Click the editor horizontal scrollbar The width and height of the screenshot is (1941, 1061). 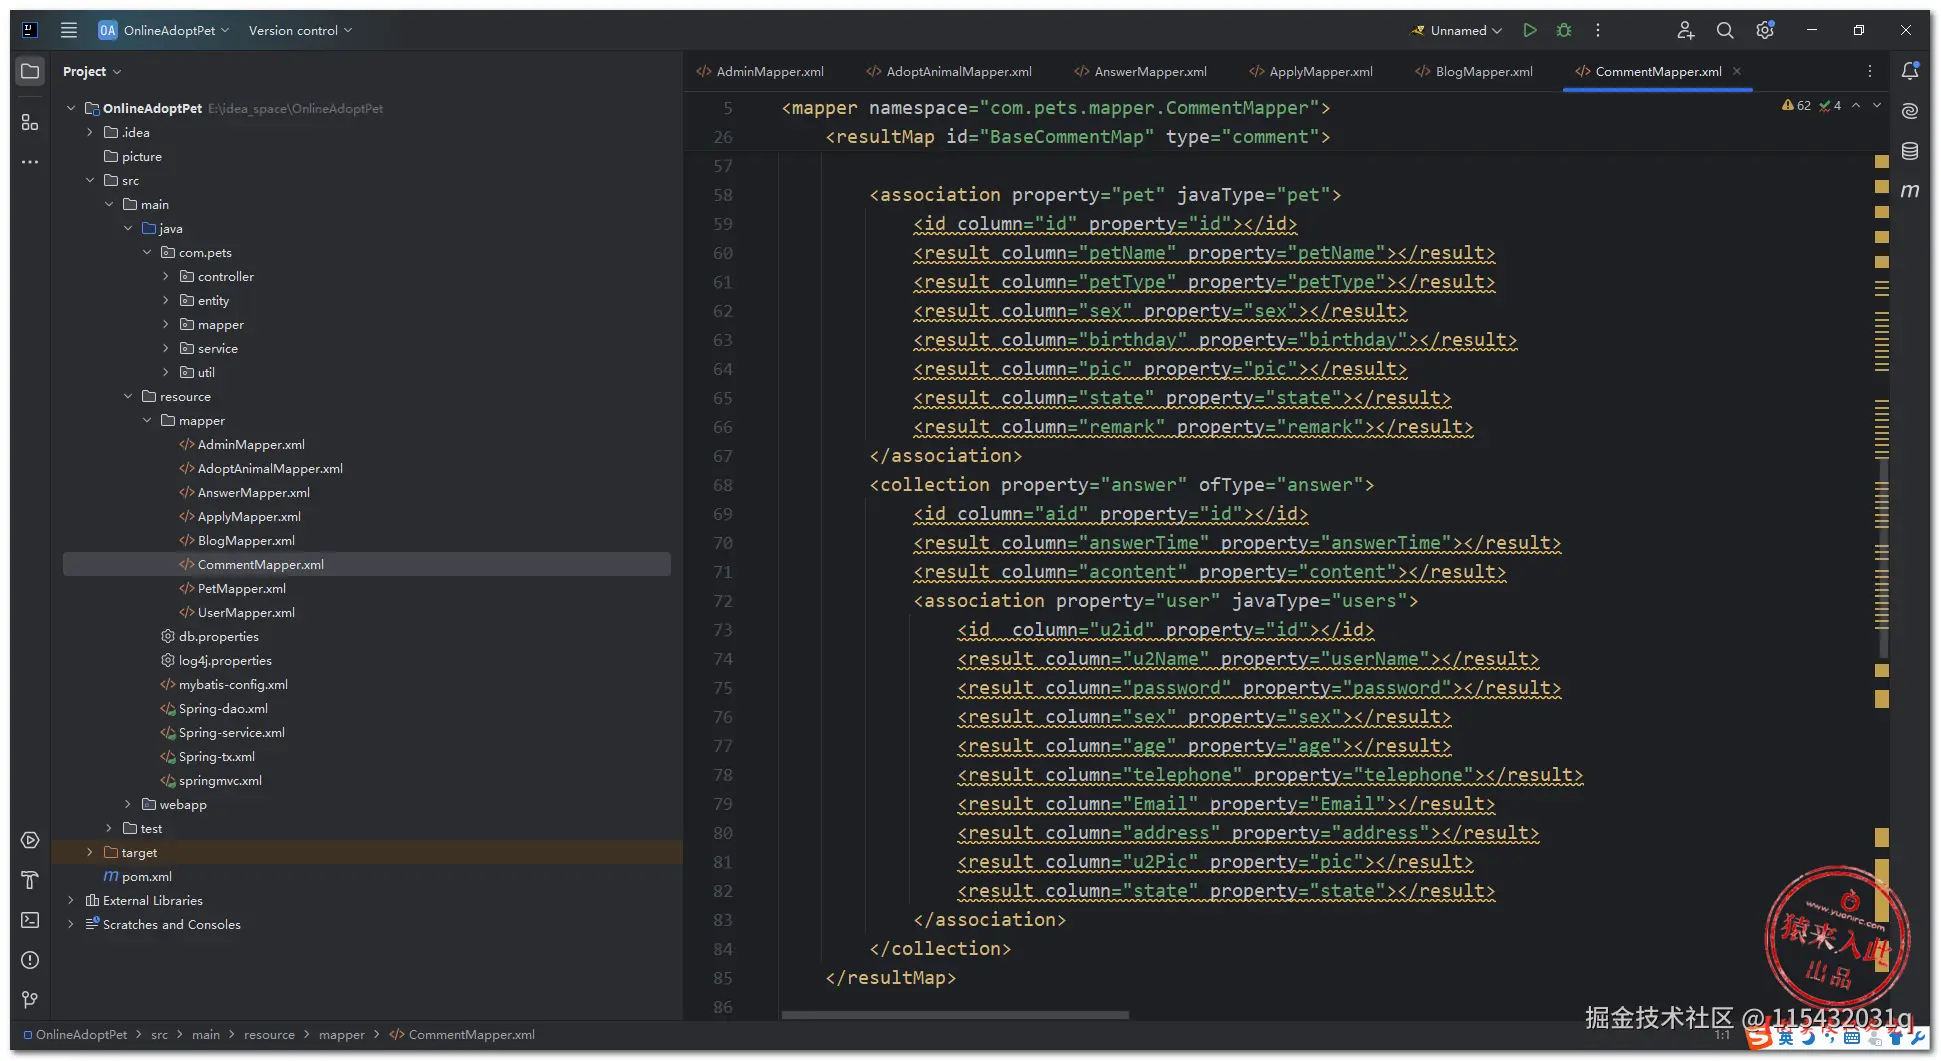click(x=955, y=1015)
